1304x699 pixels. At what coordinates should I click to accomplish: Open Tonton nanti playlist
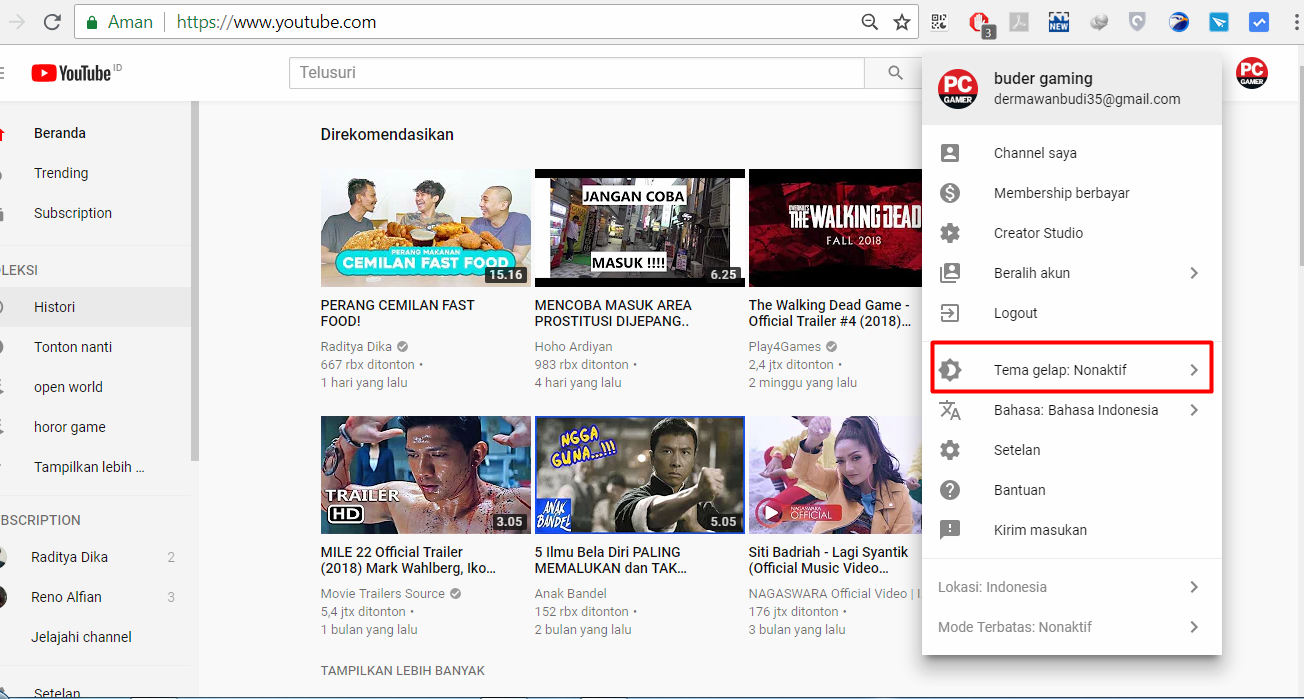[95, 347]
